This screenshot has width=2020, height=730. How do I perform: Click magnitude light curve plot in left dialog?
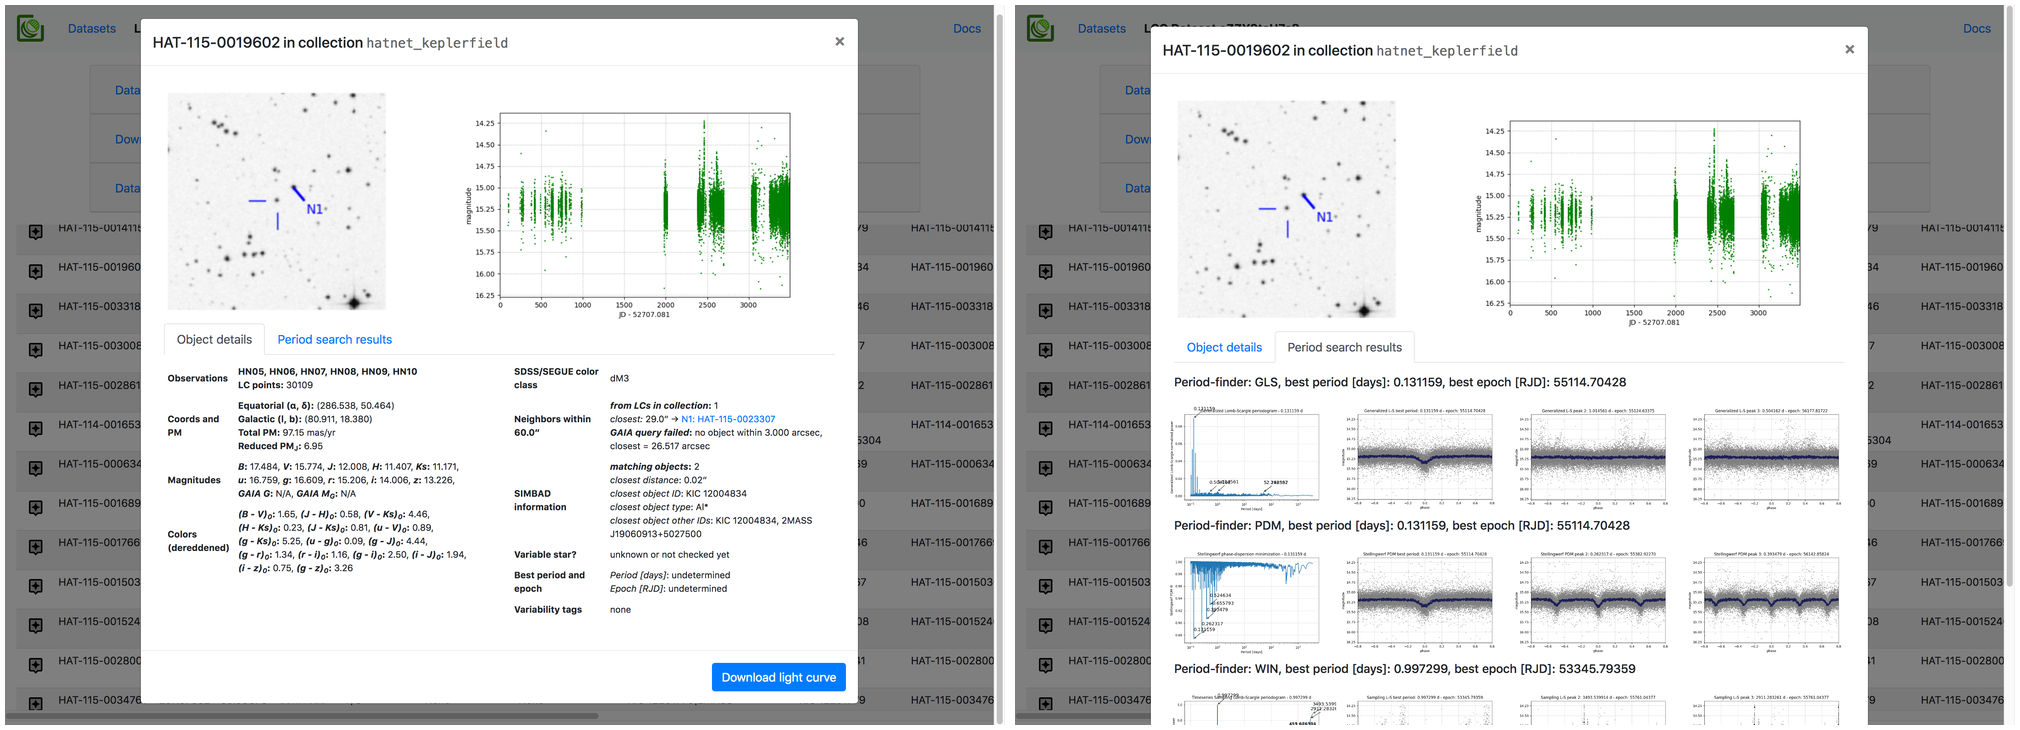629,211
